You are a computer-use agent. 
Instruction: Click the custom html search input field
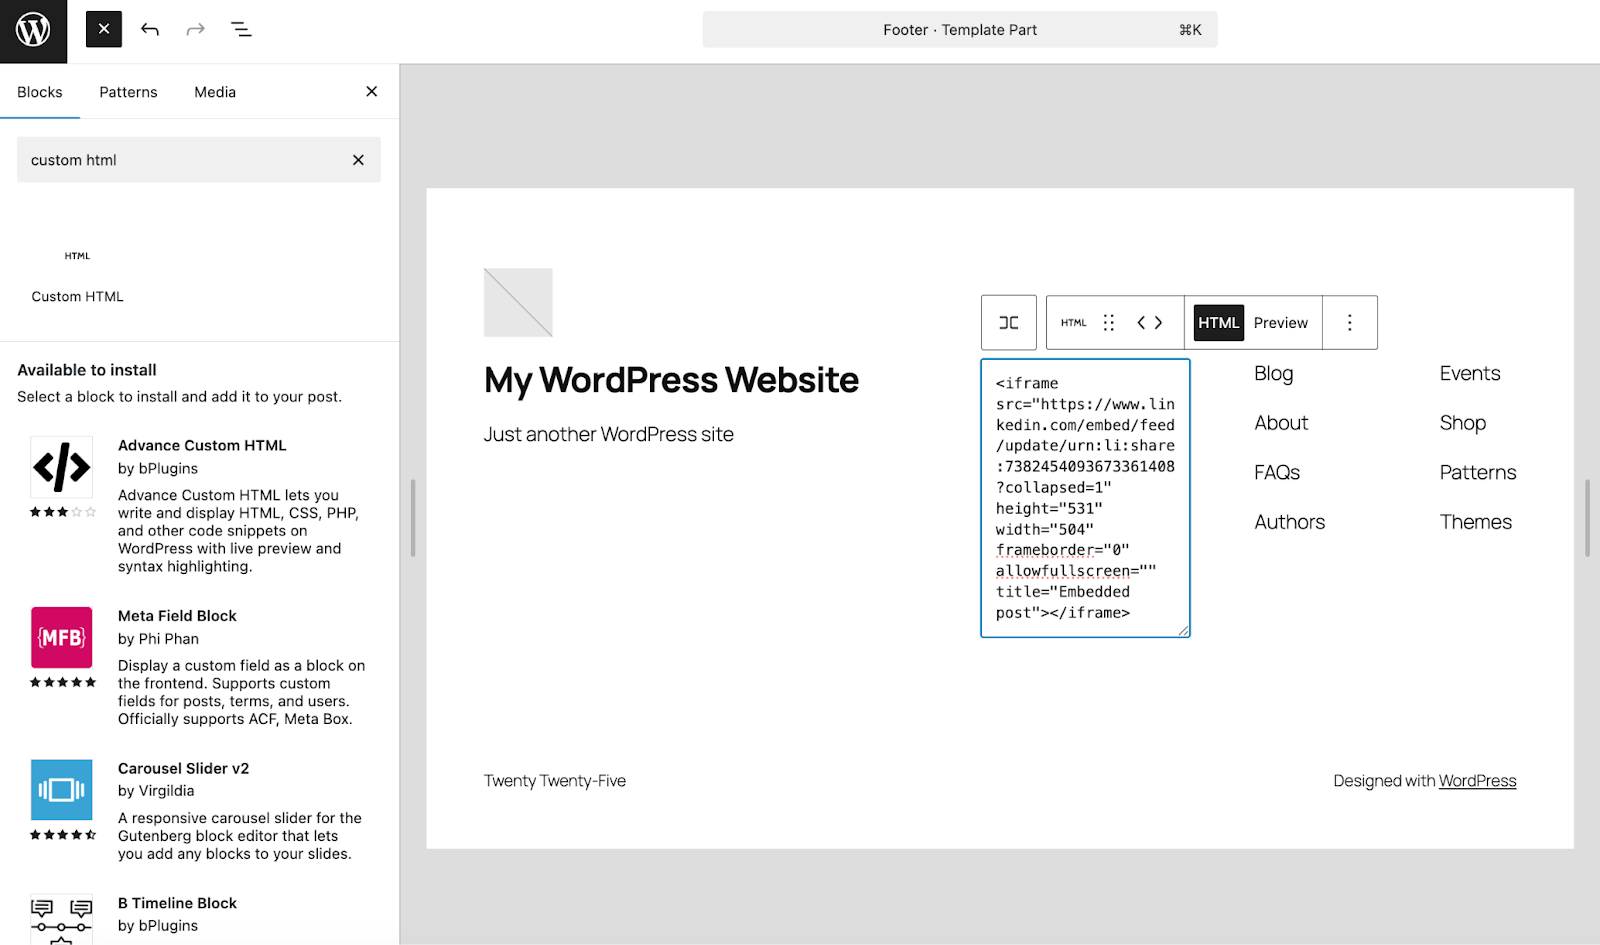point(180,159)
